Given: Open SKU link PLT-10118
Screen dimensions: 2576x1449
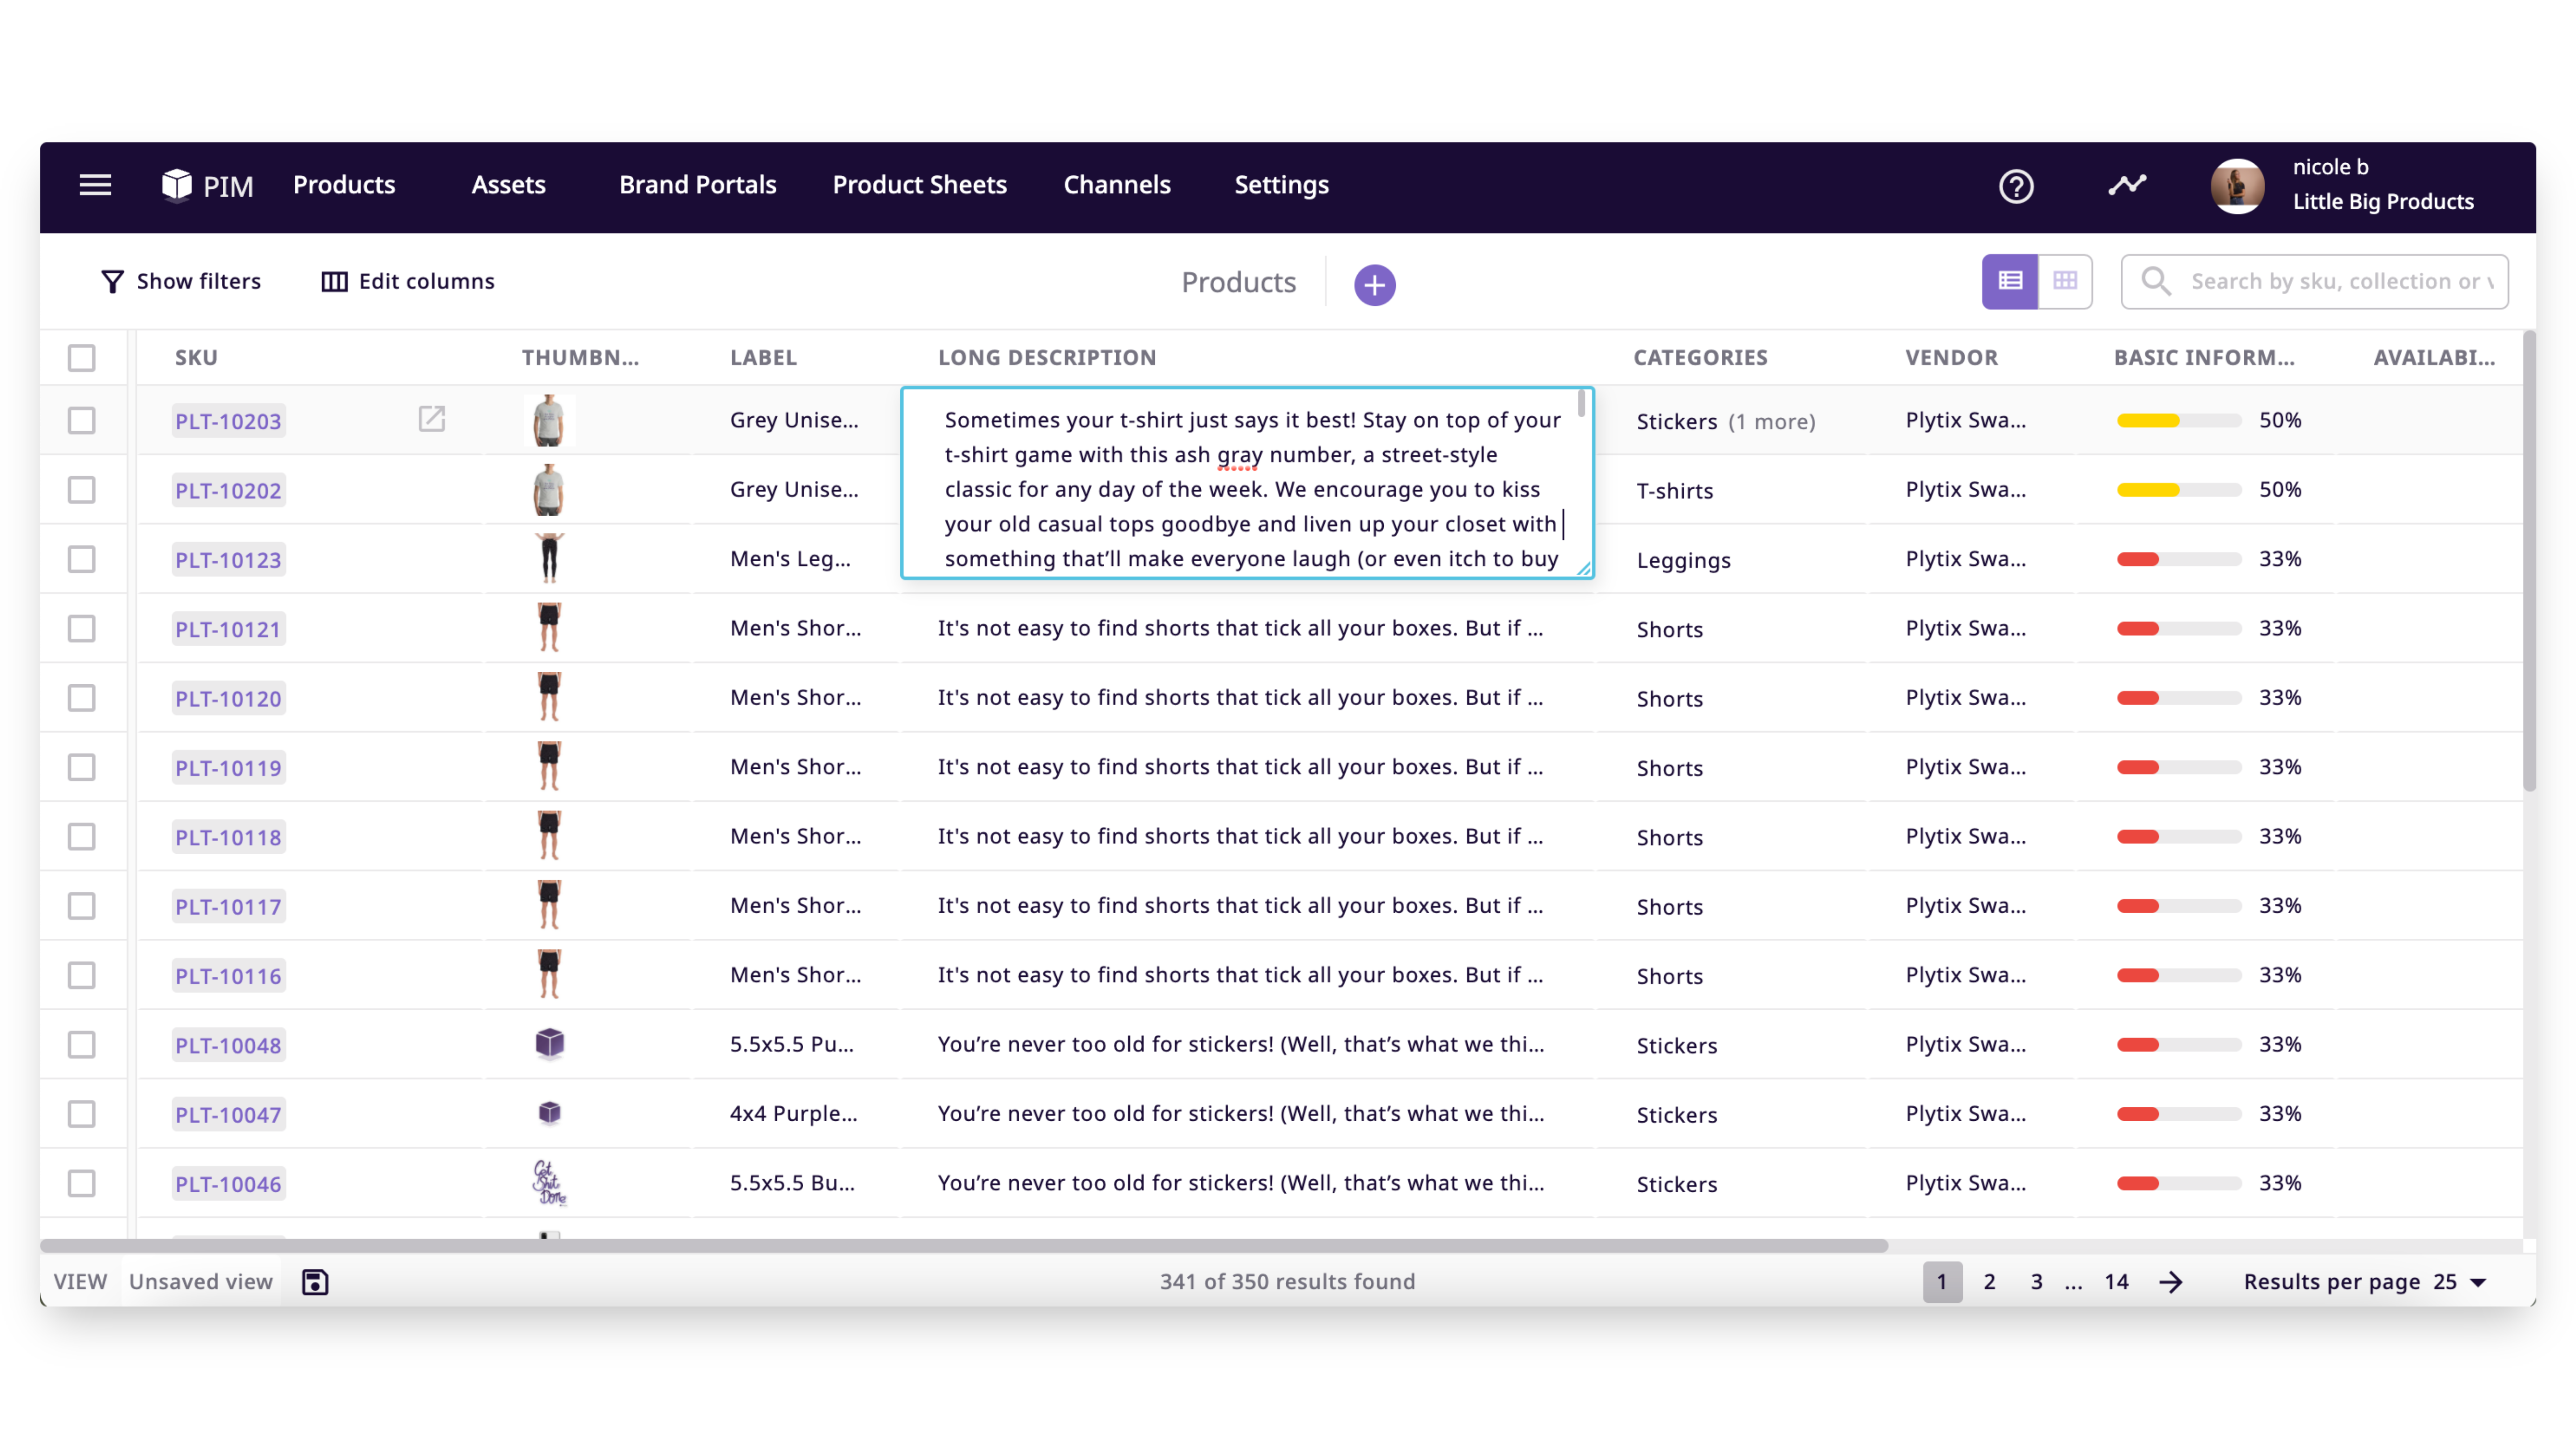Looking at the screenshot, I should tap(228, 837).
